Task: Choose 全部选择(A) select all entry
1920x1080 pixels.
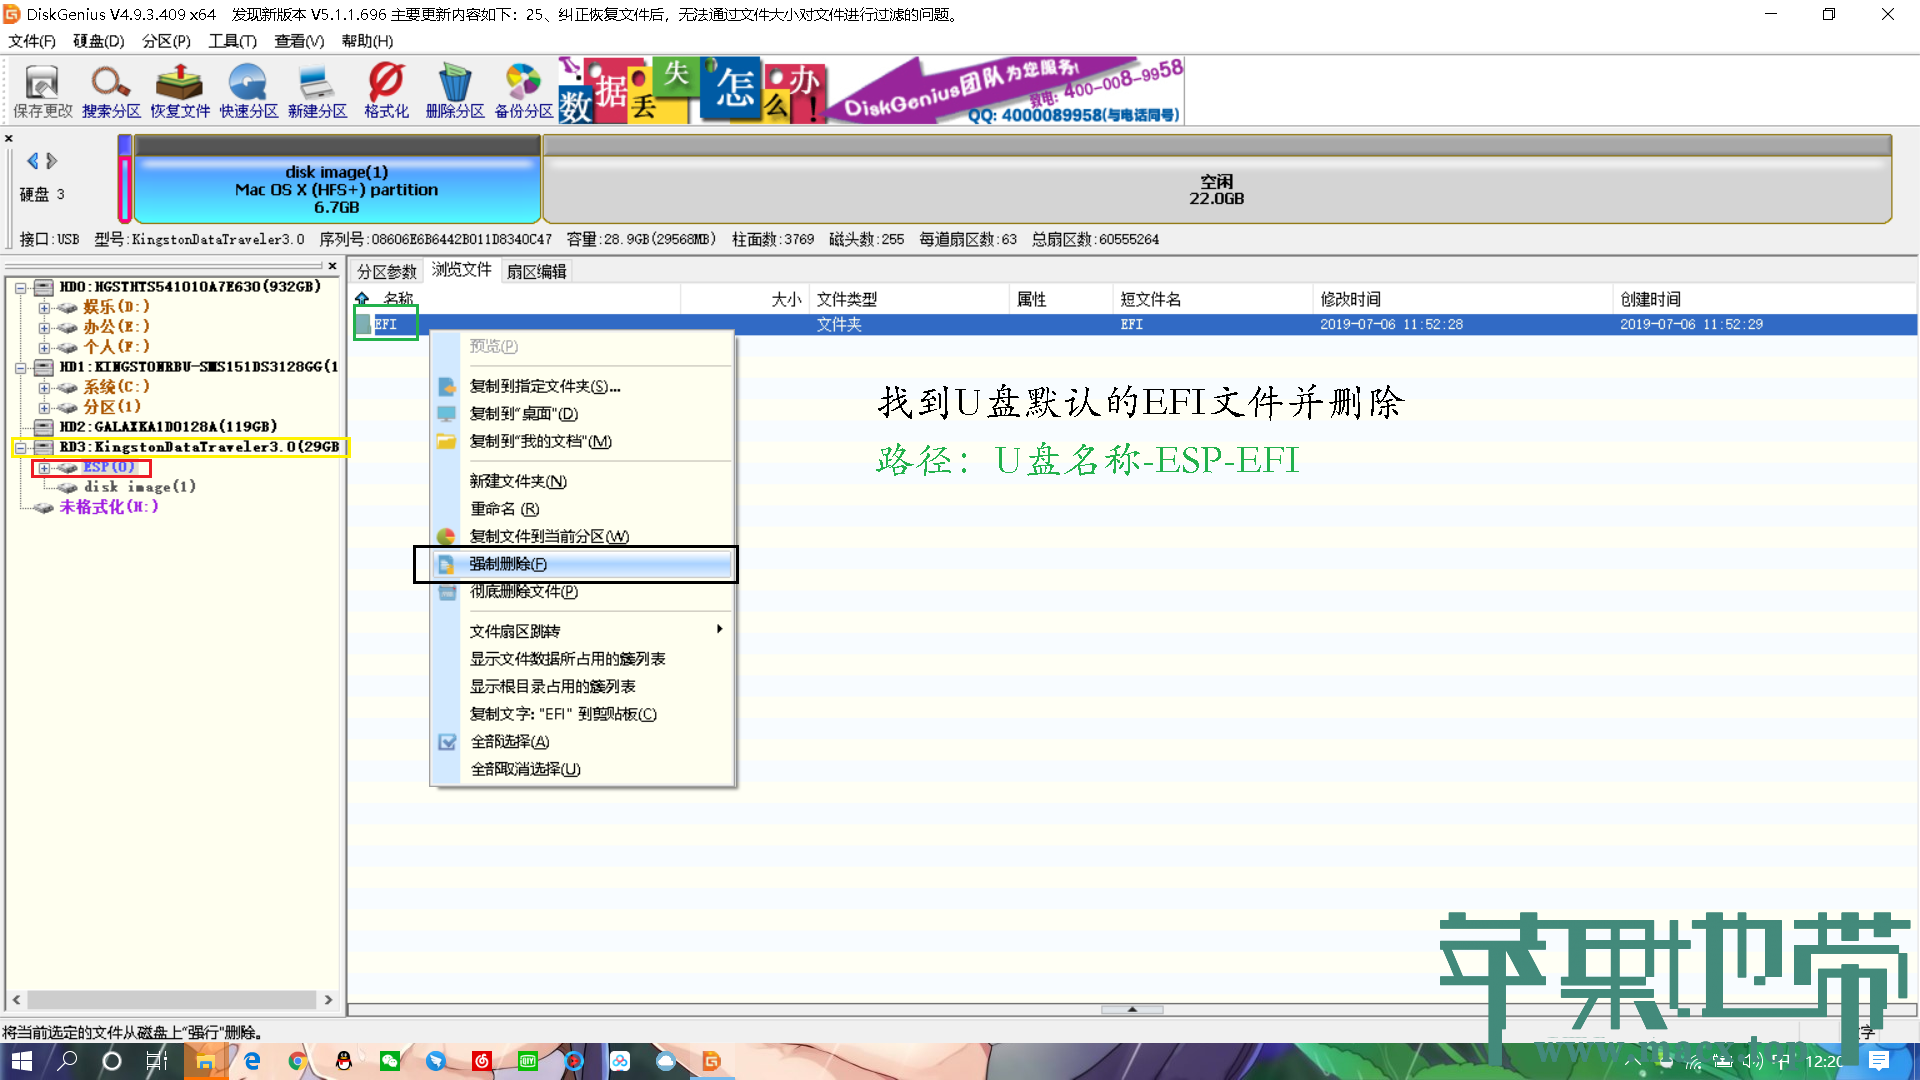Action: [510, 742]
